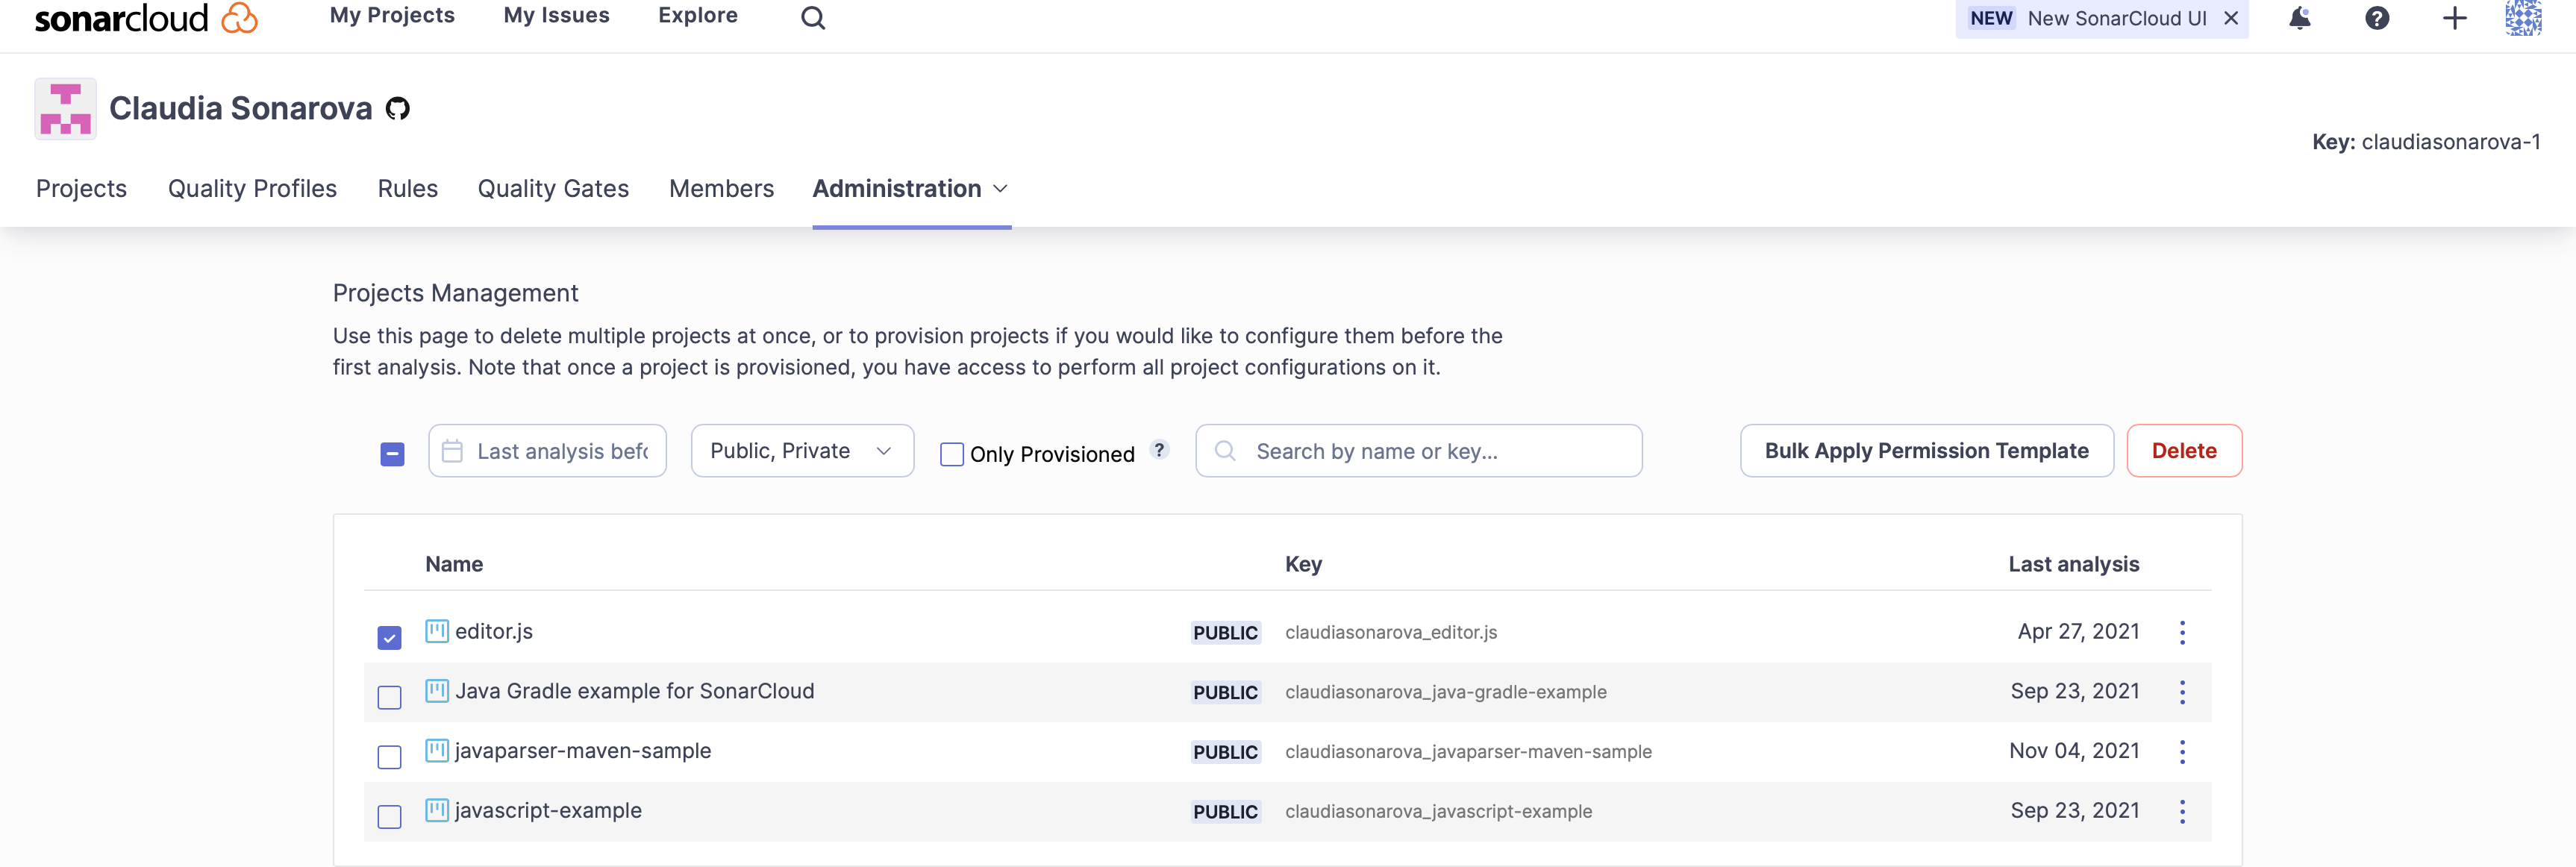Toggle the select-all projects checkbox
Image resolution: width=2576 pixels, height=867 pixels.
click(x=392, y=454)
